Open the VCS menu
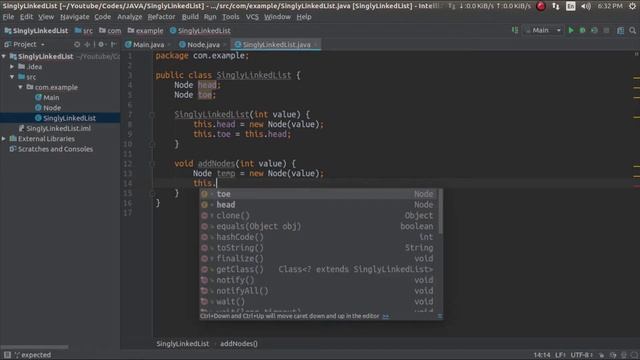 pyautogui.click(x=252, y=17)
